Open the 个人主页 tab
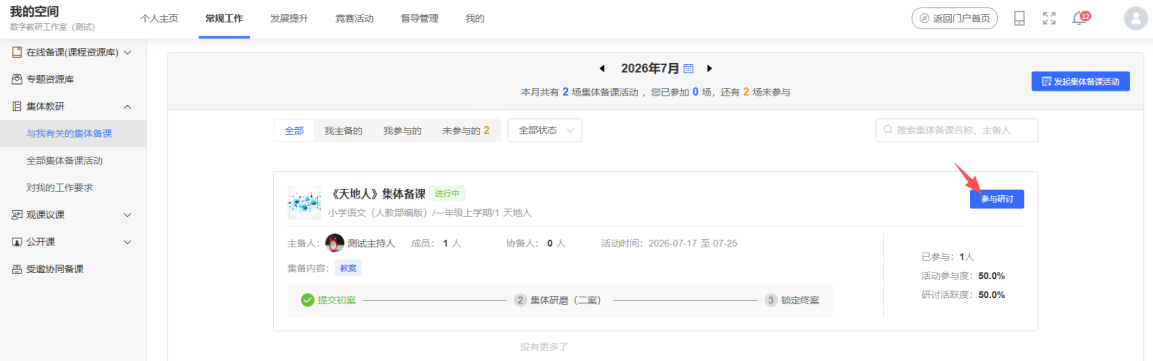Screen dimensions: 1153x361 pyautogui.click(x=159, y=18)
